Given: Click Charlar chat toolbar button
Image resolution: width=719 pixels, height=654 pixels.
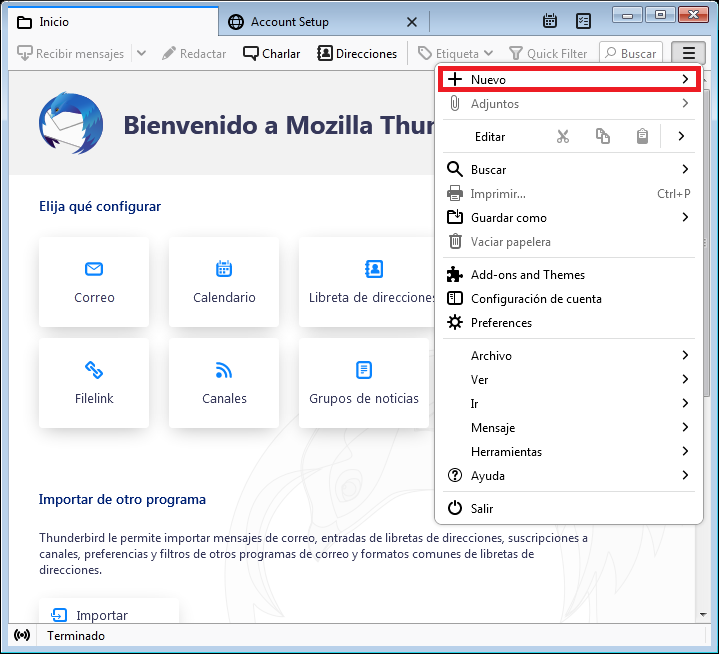Looking at the screenshot, I should [271, 54].
